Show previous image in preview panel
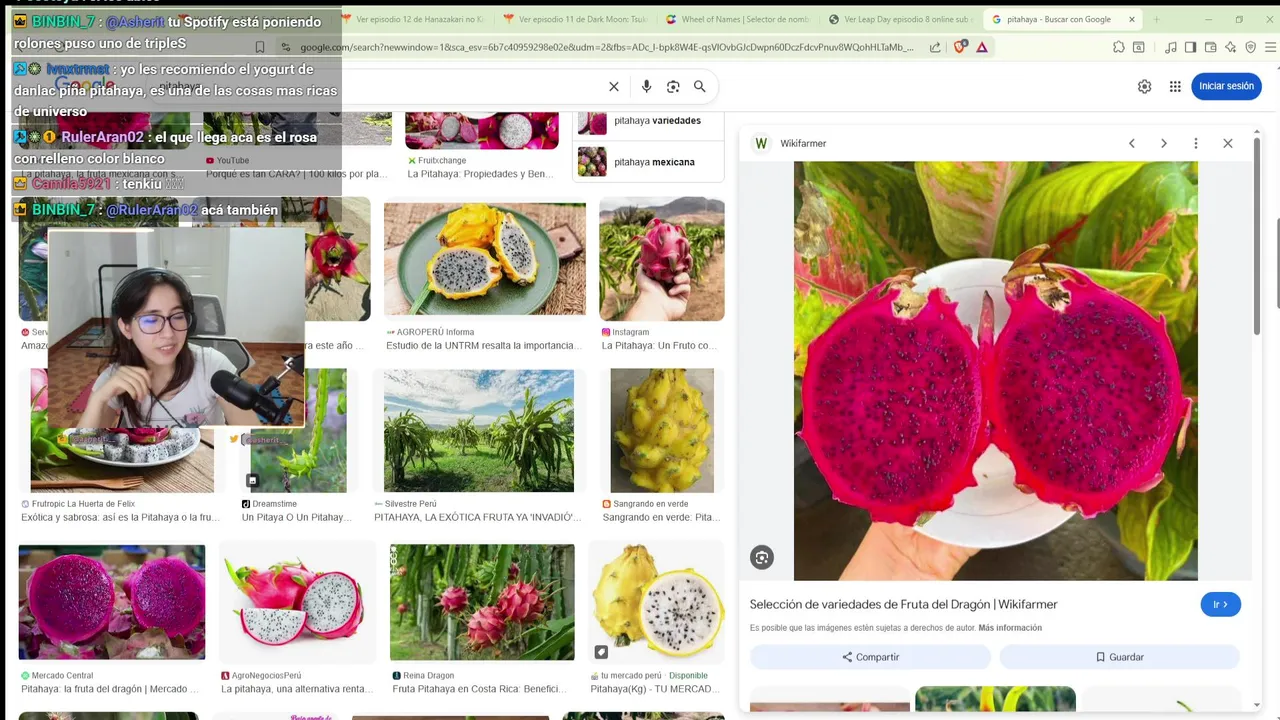This screenshot has height=720, width=1280. pyautogui.click(x=1132, y=143)
